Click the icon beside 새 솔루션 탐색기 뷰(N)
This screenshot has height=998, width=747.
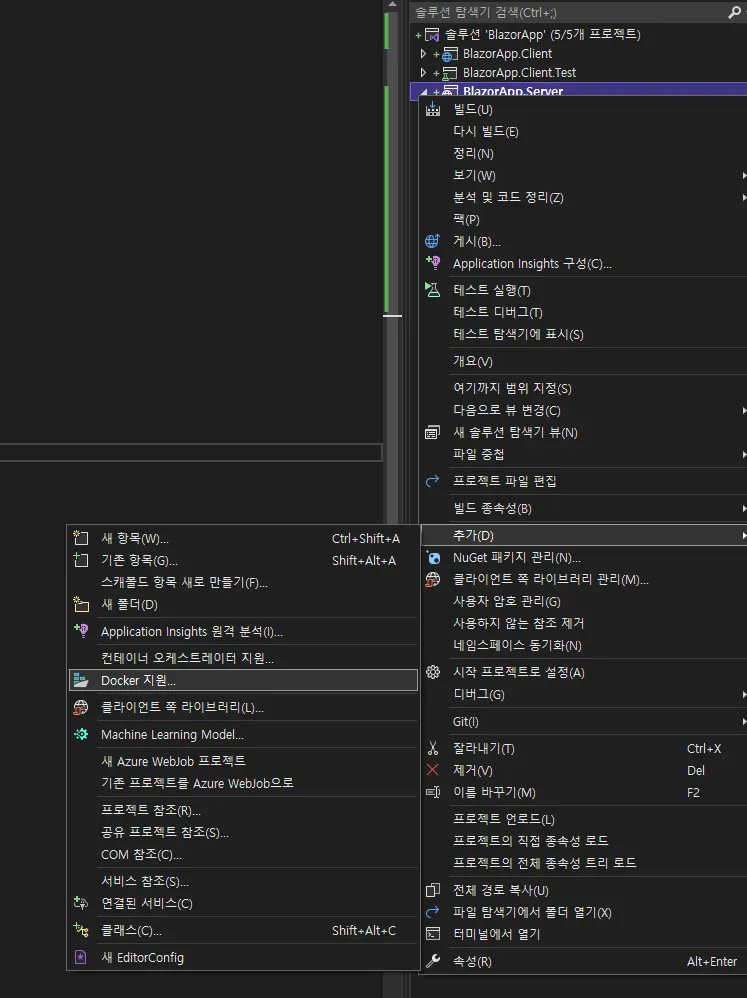[x=432, y=433]
